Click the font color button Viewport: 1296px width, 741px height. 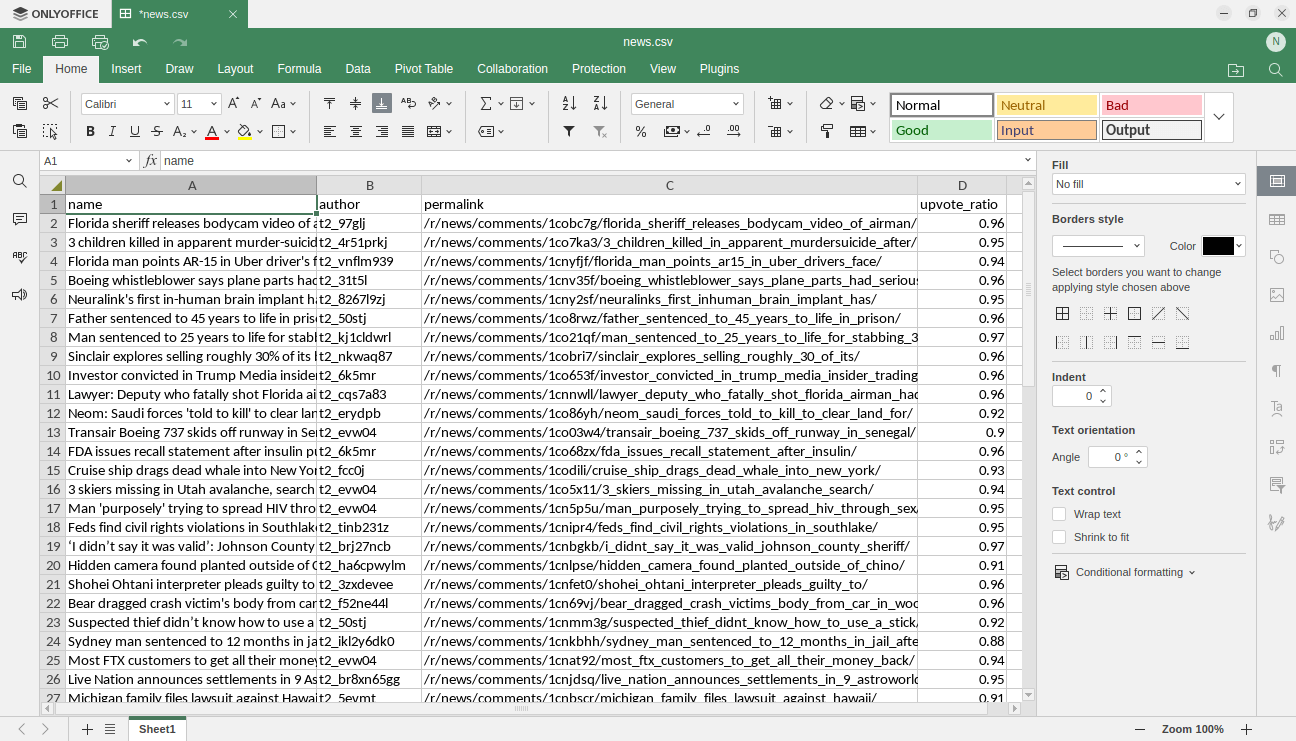tap(212, 131)
